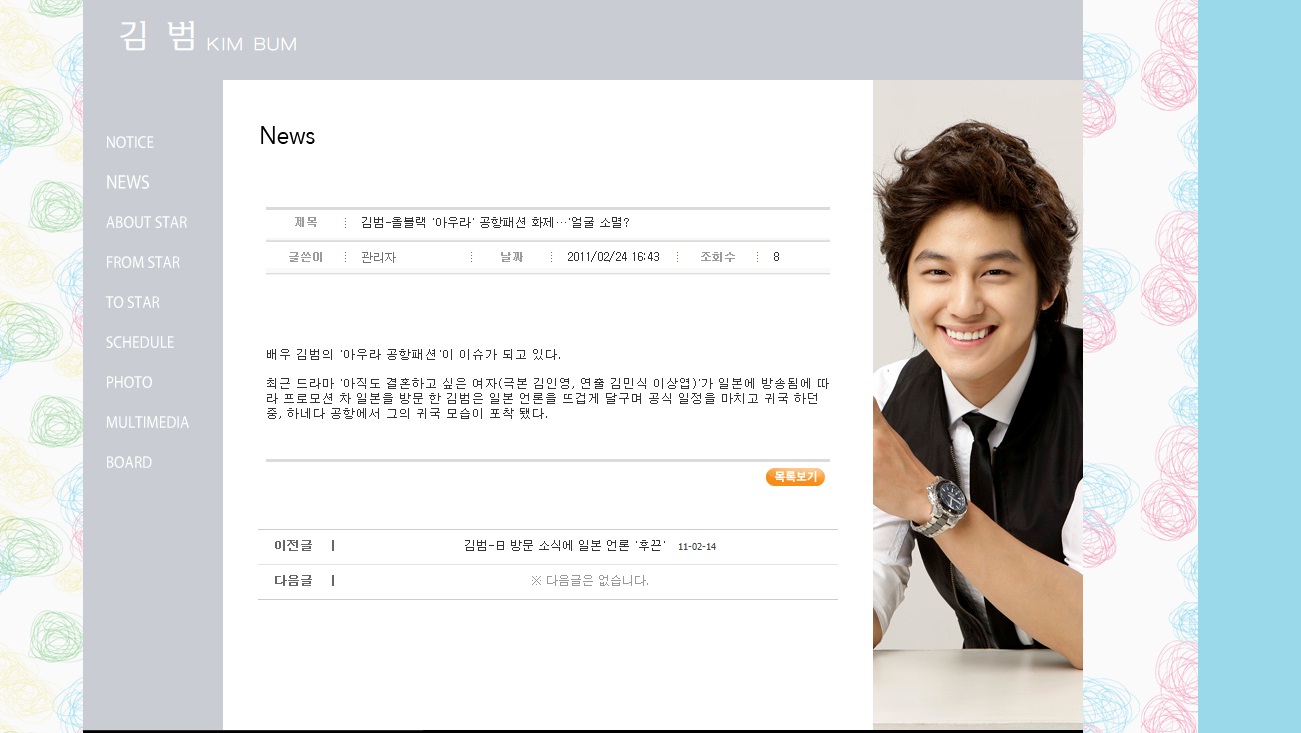Click the ※ 다음글은 없습니다 notice
Viewport: 1301px width, 733px height.
[590, 581]
